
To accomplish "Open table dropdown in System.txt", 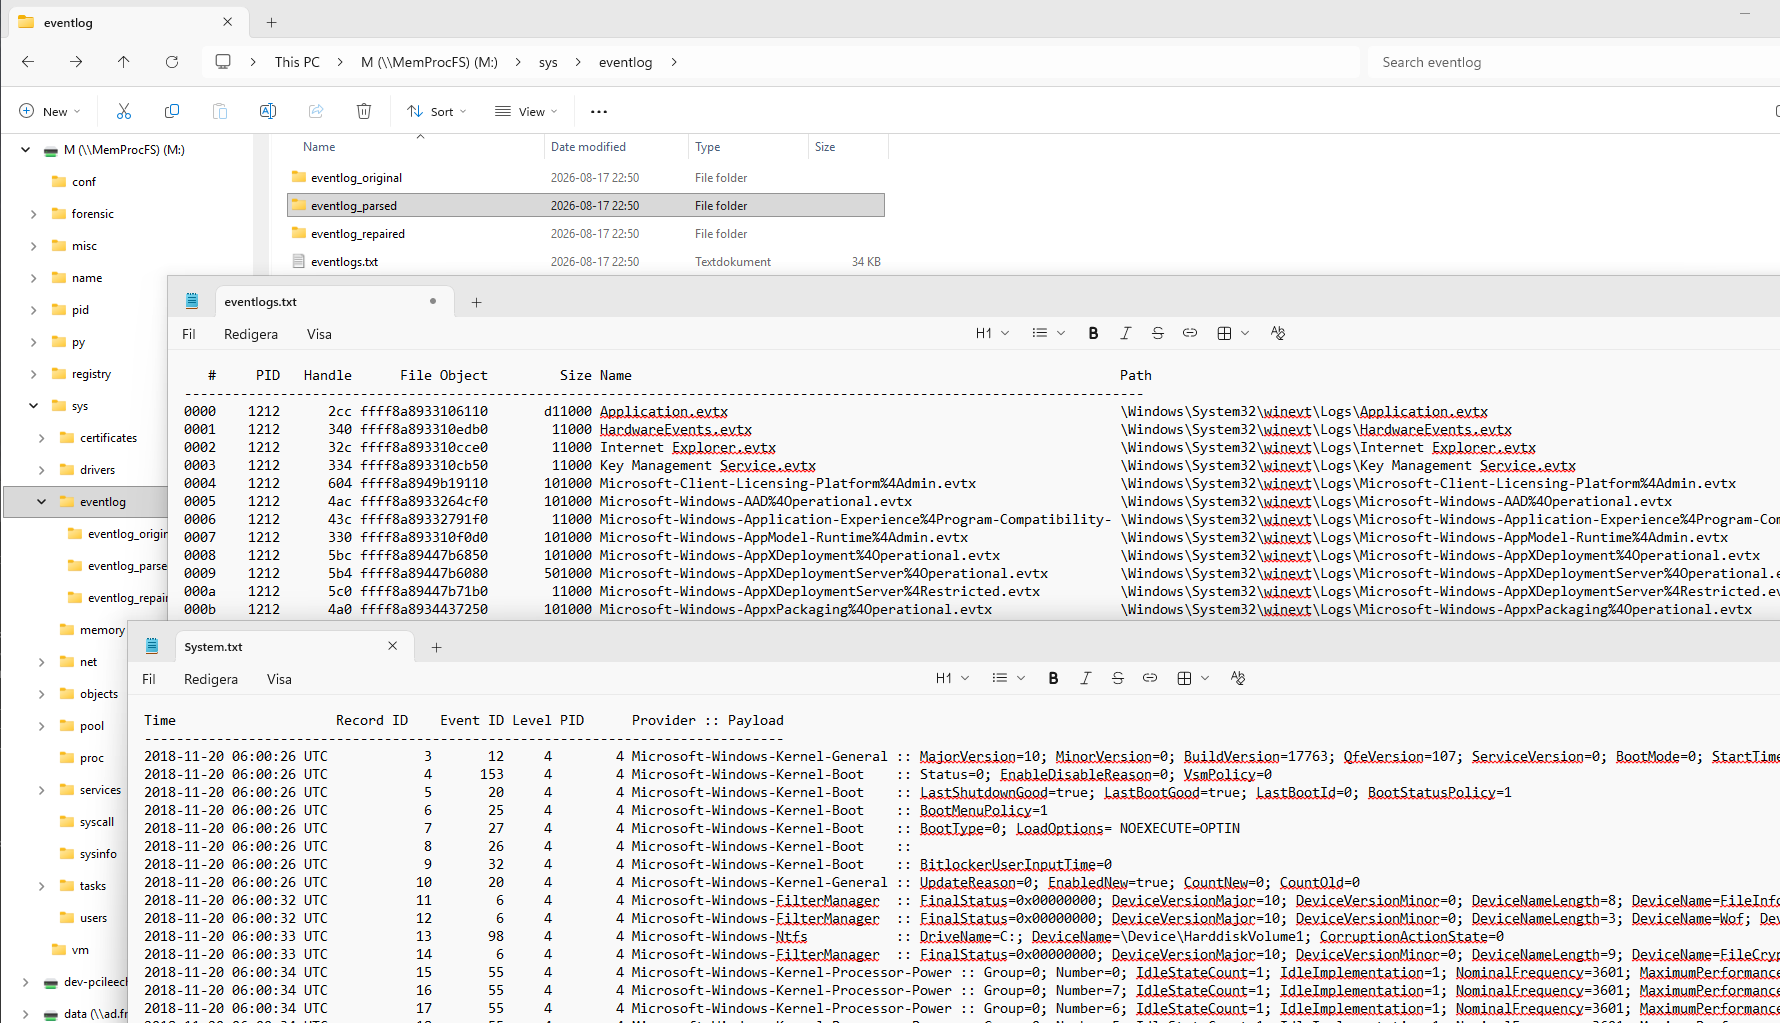I will (x=1193, y=678).
